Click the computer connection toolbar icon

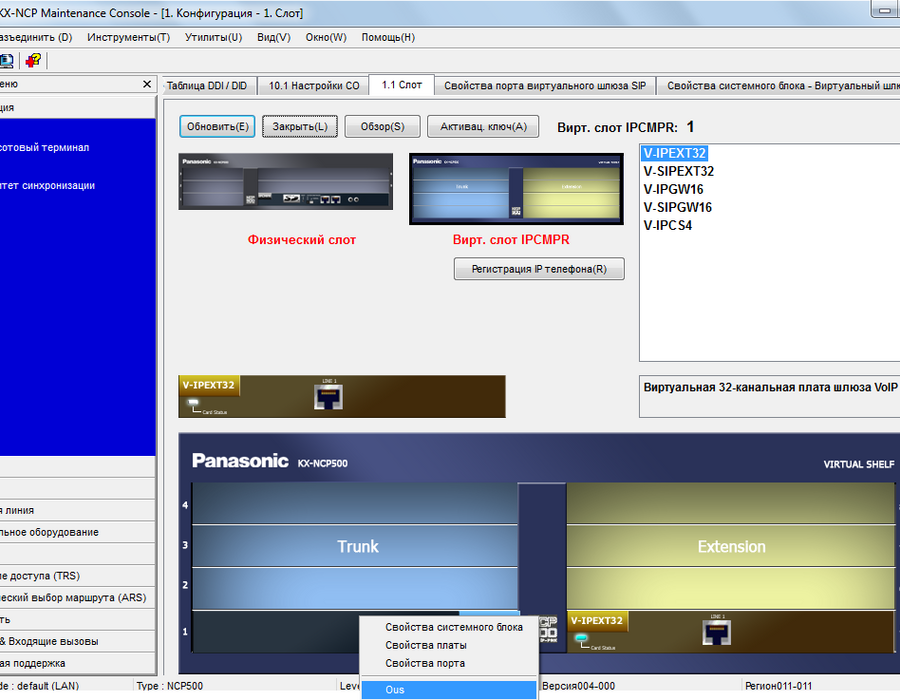pyautogui.click(x=6, y=60)
